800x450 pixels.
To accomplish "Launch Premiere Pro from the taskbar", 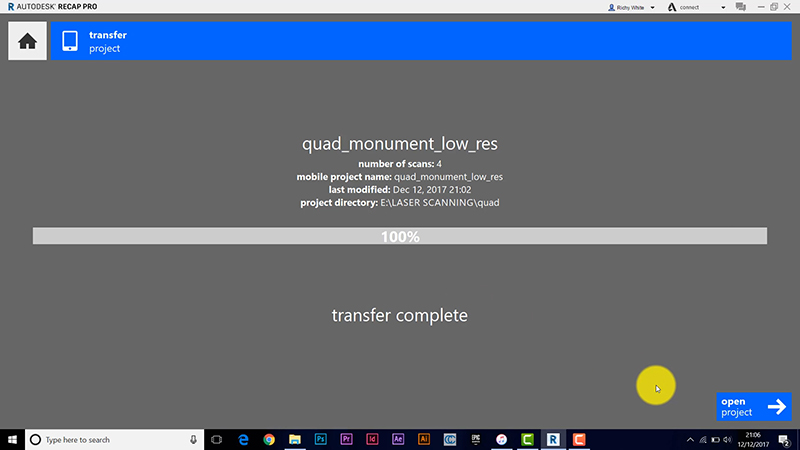I will tap(347, 439).
